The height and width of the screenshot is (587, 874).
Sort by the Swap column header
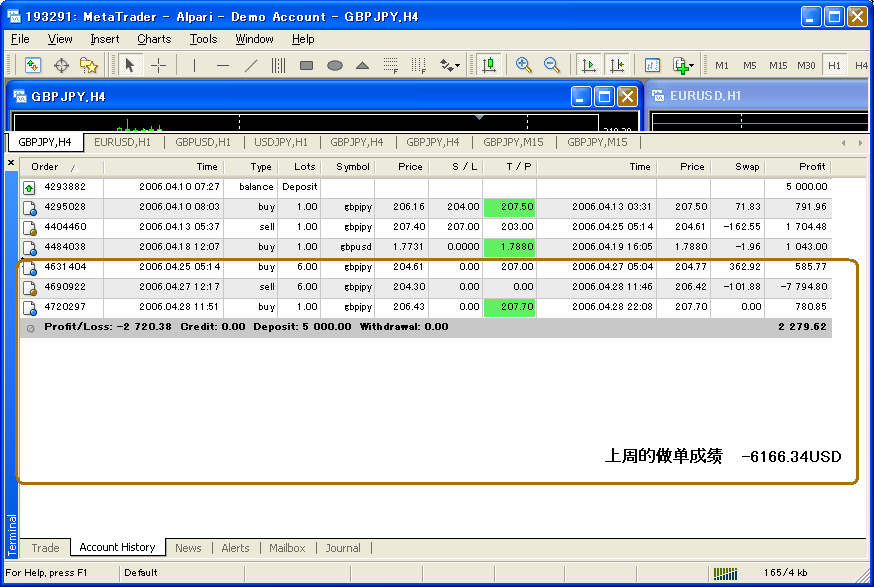pos(738,167)
